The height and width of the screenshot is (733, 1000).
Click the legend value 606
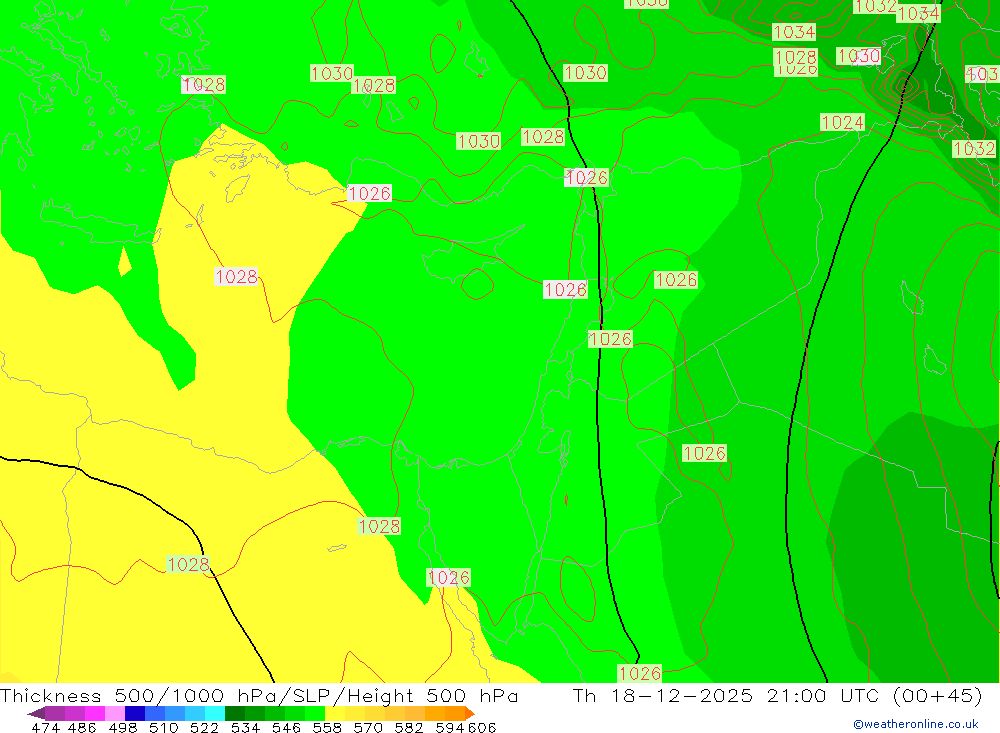click(481, 727)
